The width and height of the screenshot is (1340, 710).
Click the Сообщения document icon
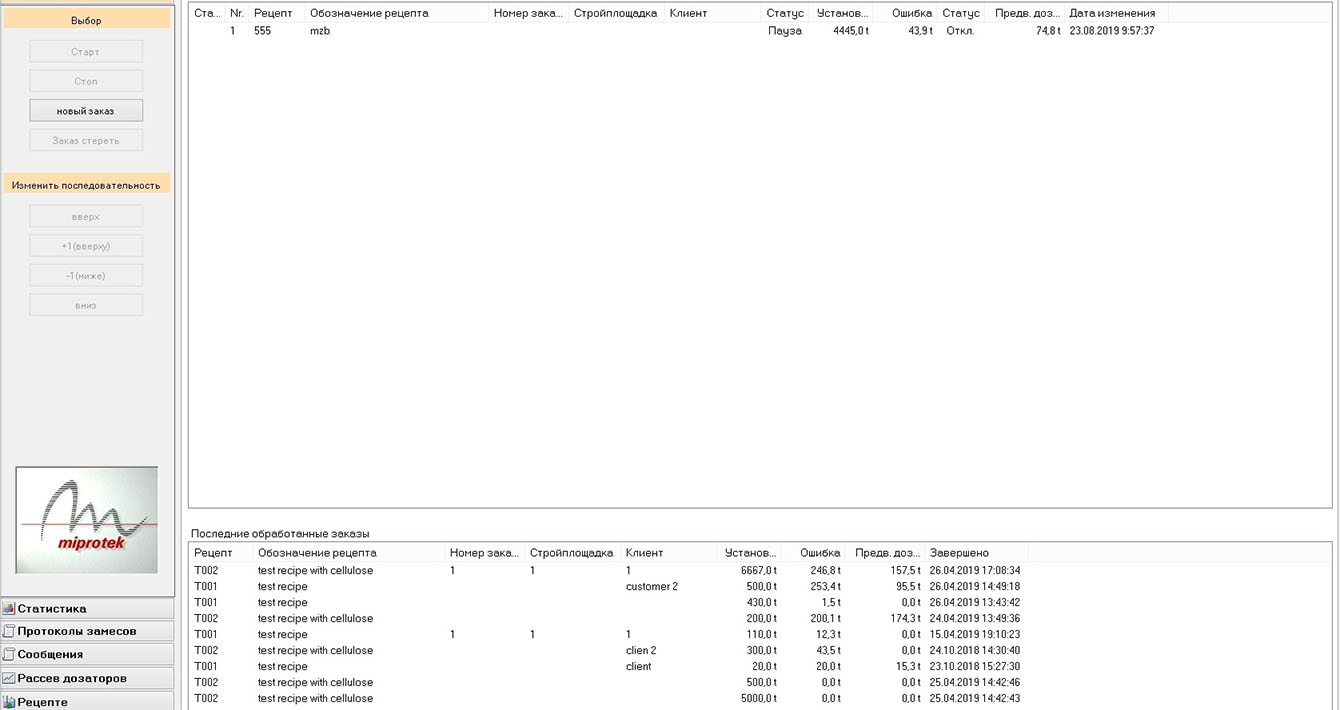(x=9, y=655)
